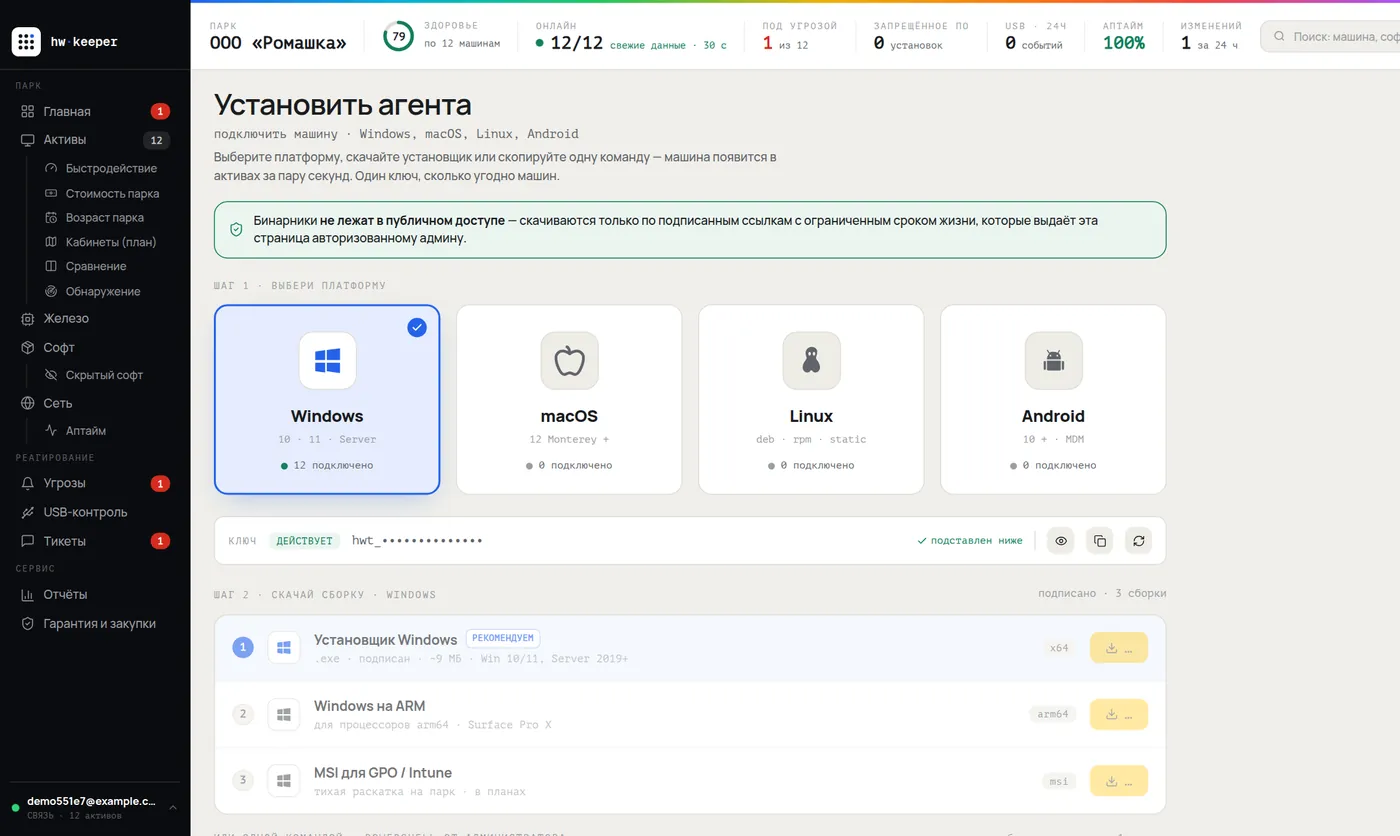The width and height of the screenshot is (1400, 836).
Task: Select the macOS platform card
Action: tap(569, 399)
